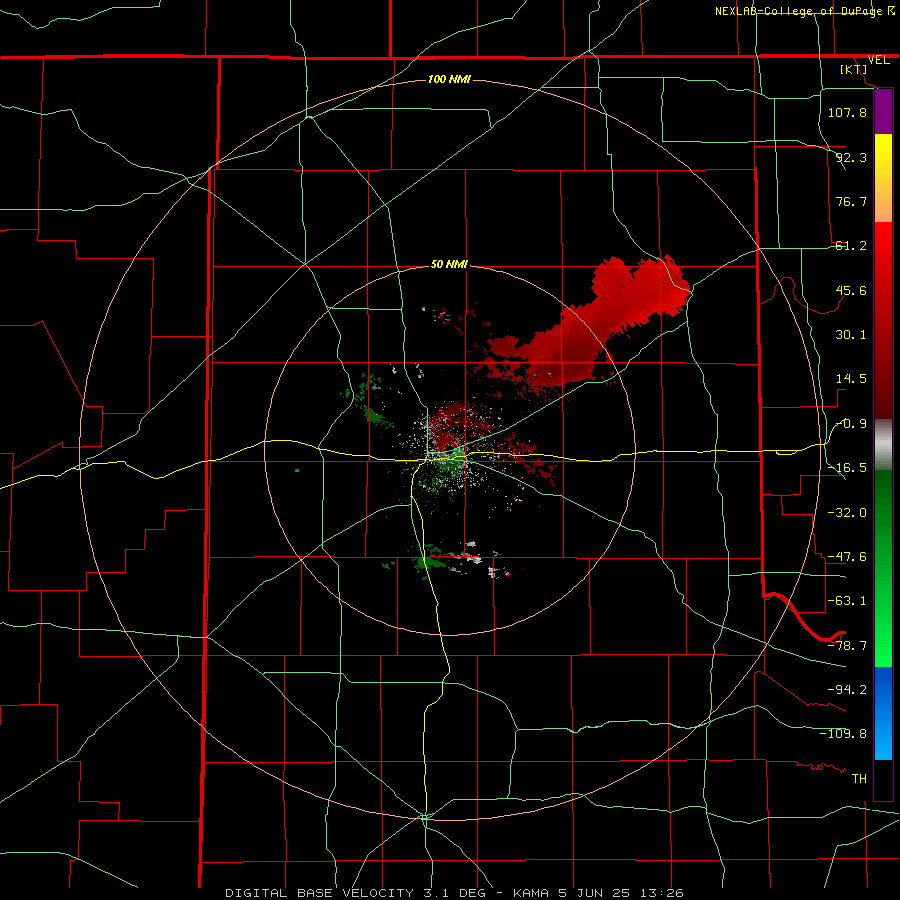The image size is (900, 900).
Task: Select the blue segment of the velocity color bar
Action: click(x=883, y=713)
